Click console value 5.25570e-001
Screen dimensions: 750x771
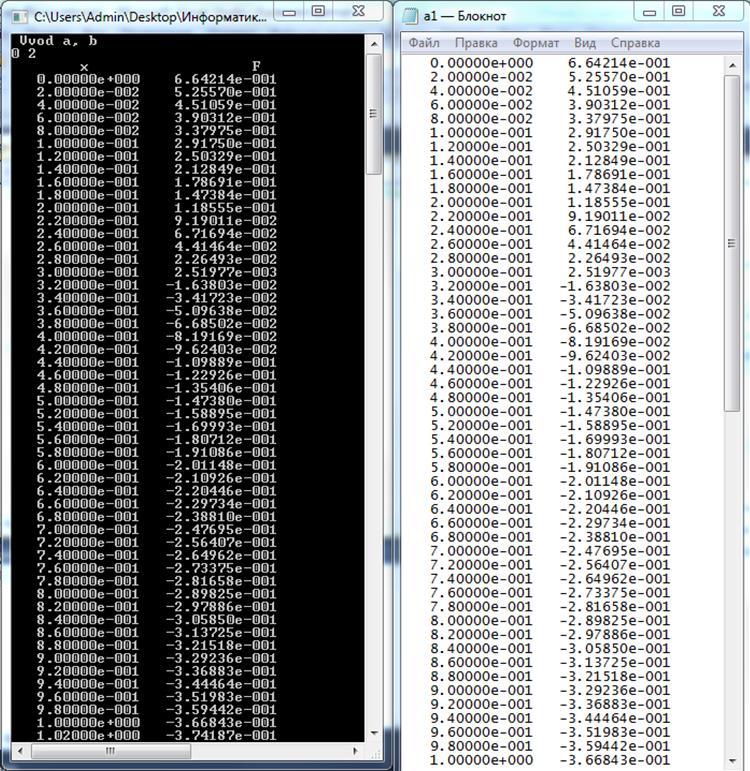point(225,92)
